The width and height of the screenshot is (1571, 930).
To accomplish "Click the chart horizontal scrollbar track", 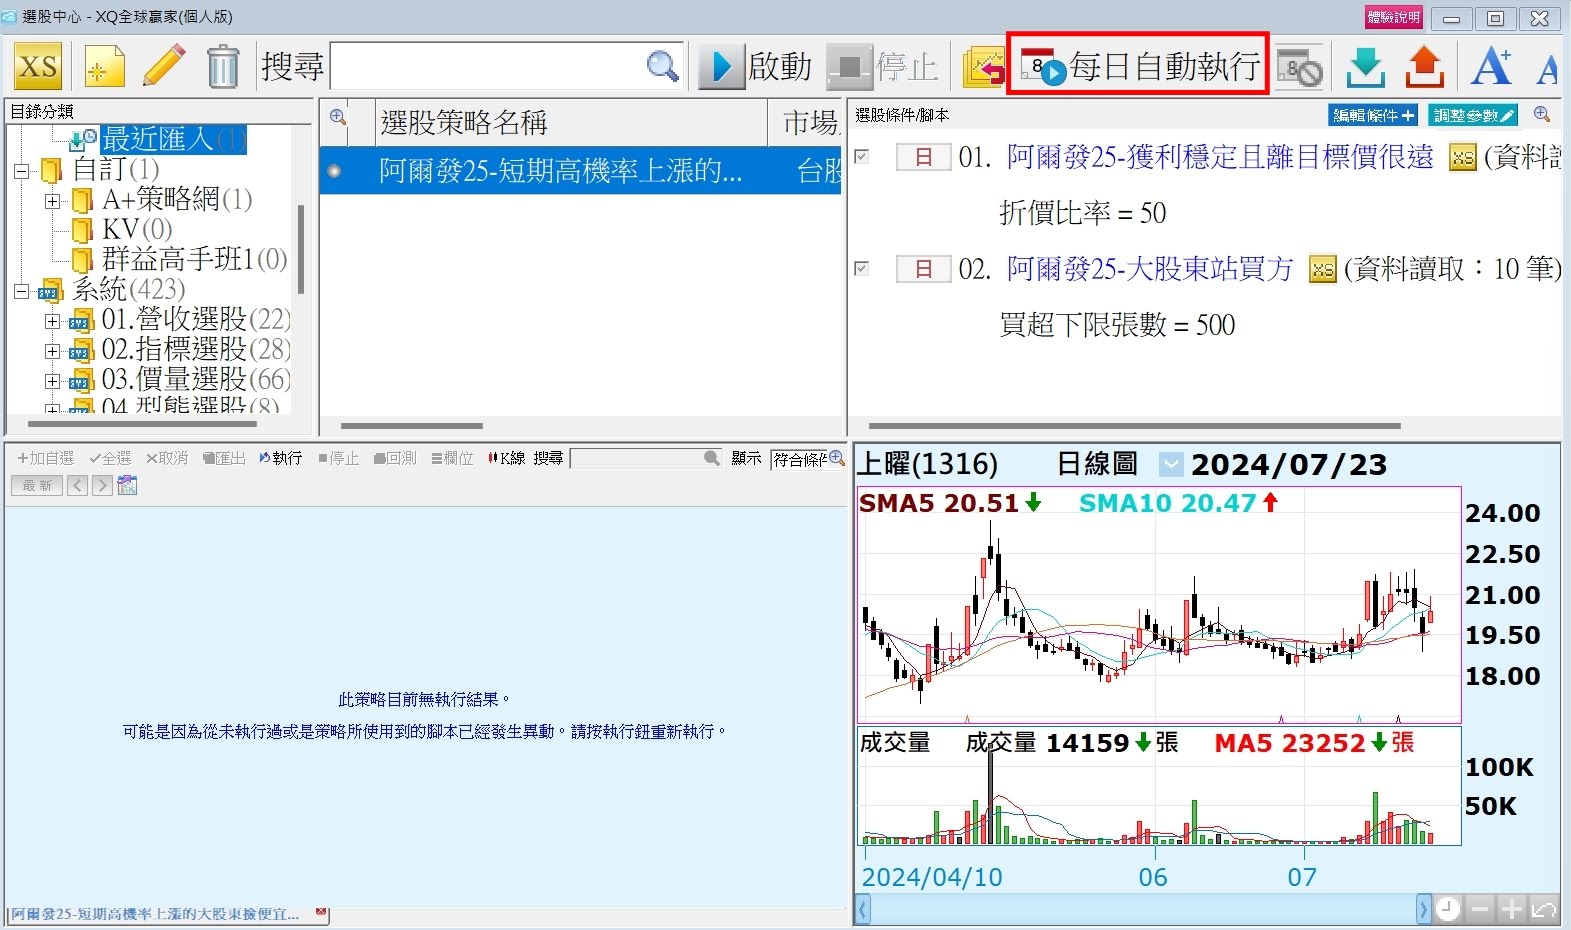I will [1140, 909].
